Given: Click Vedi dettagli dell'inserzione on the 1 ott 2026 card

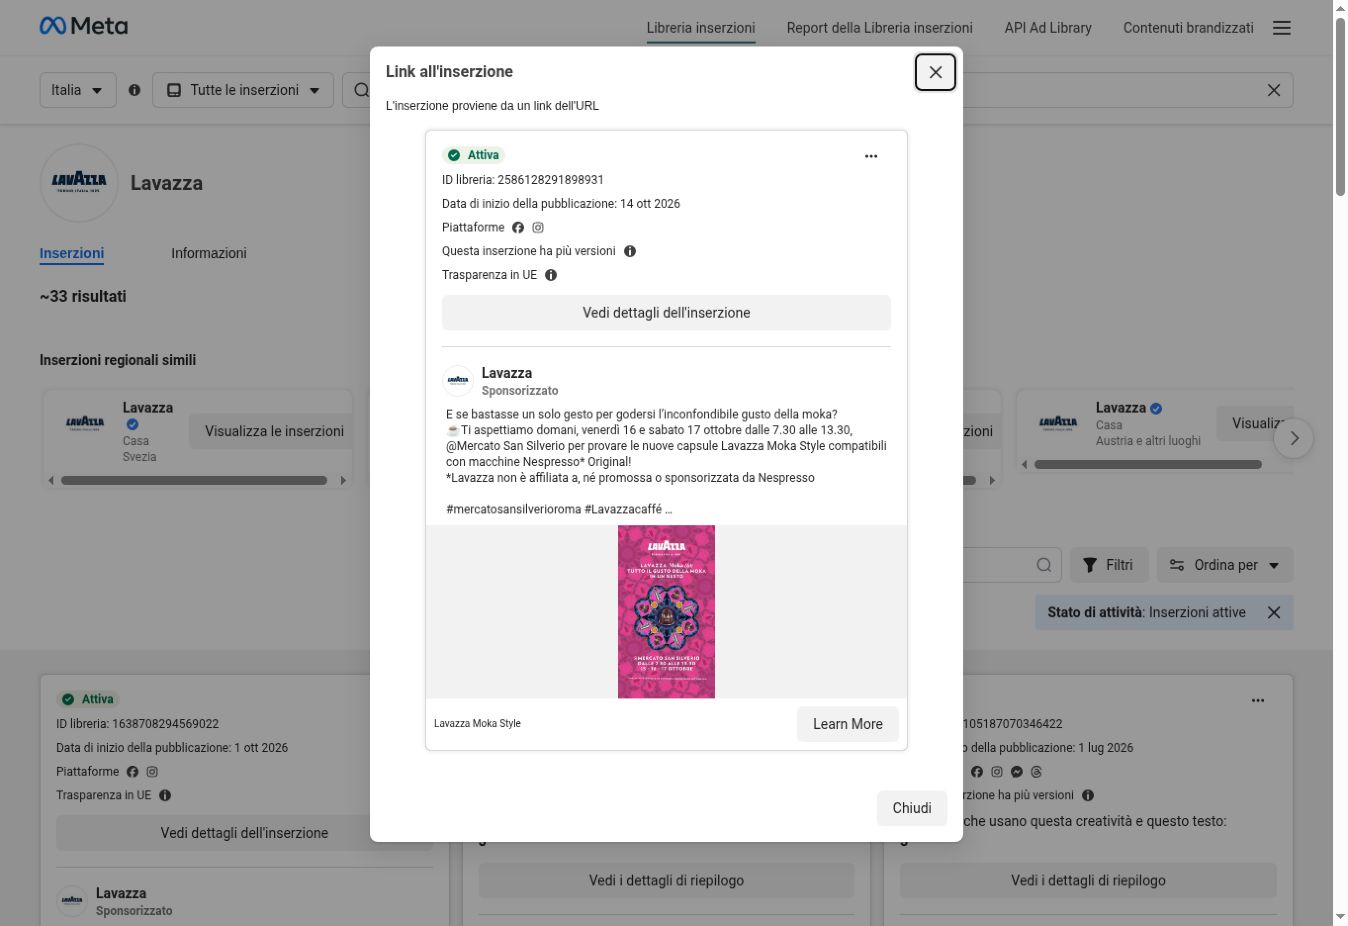Looking at the screenshot, I should (x=244, y=833).
